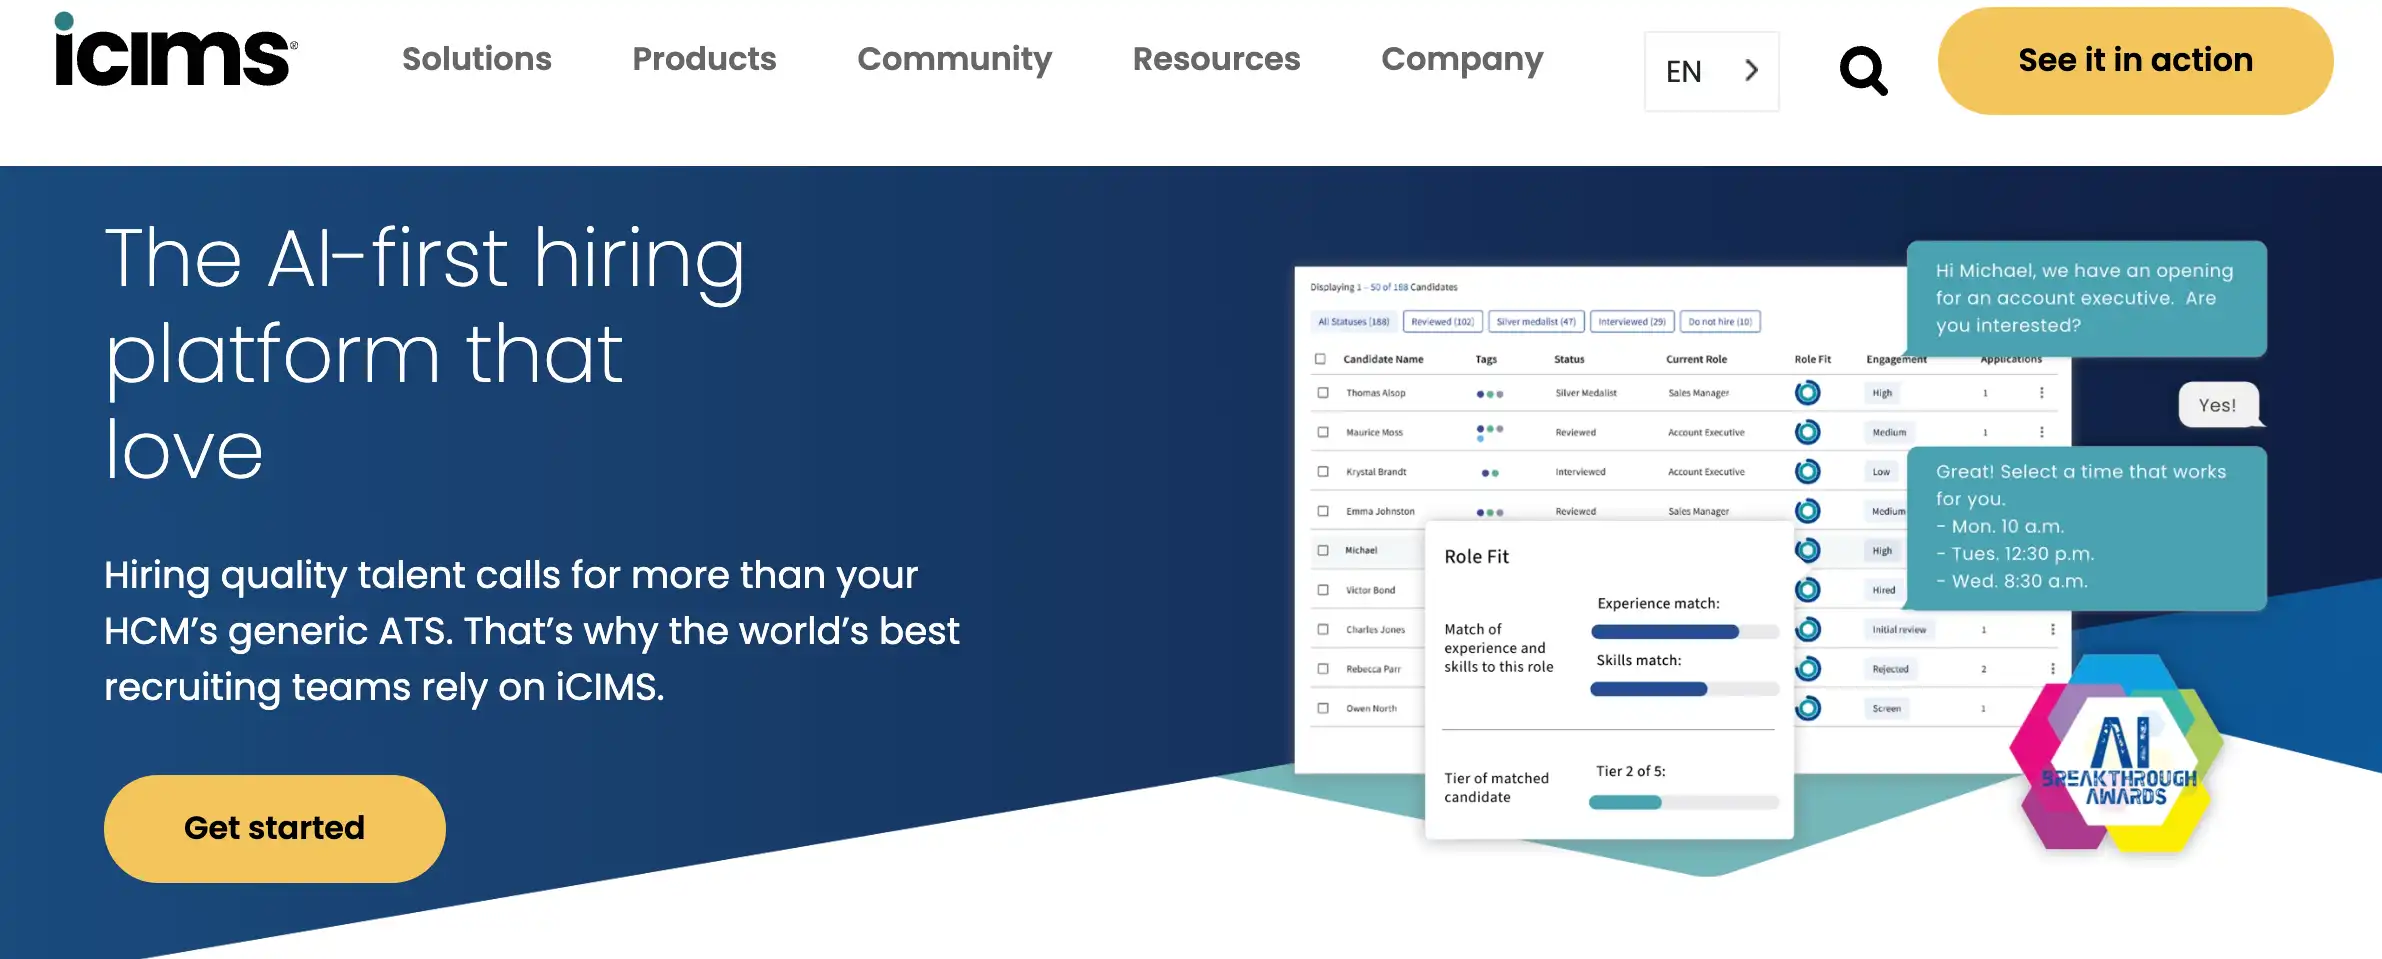This screenshot has height=959, width=2382.
Task: Click Role Fit ring for Emma Johnston
Action: (1807, 511)
